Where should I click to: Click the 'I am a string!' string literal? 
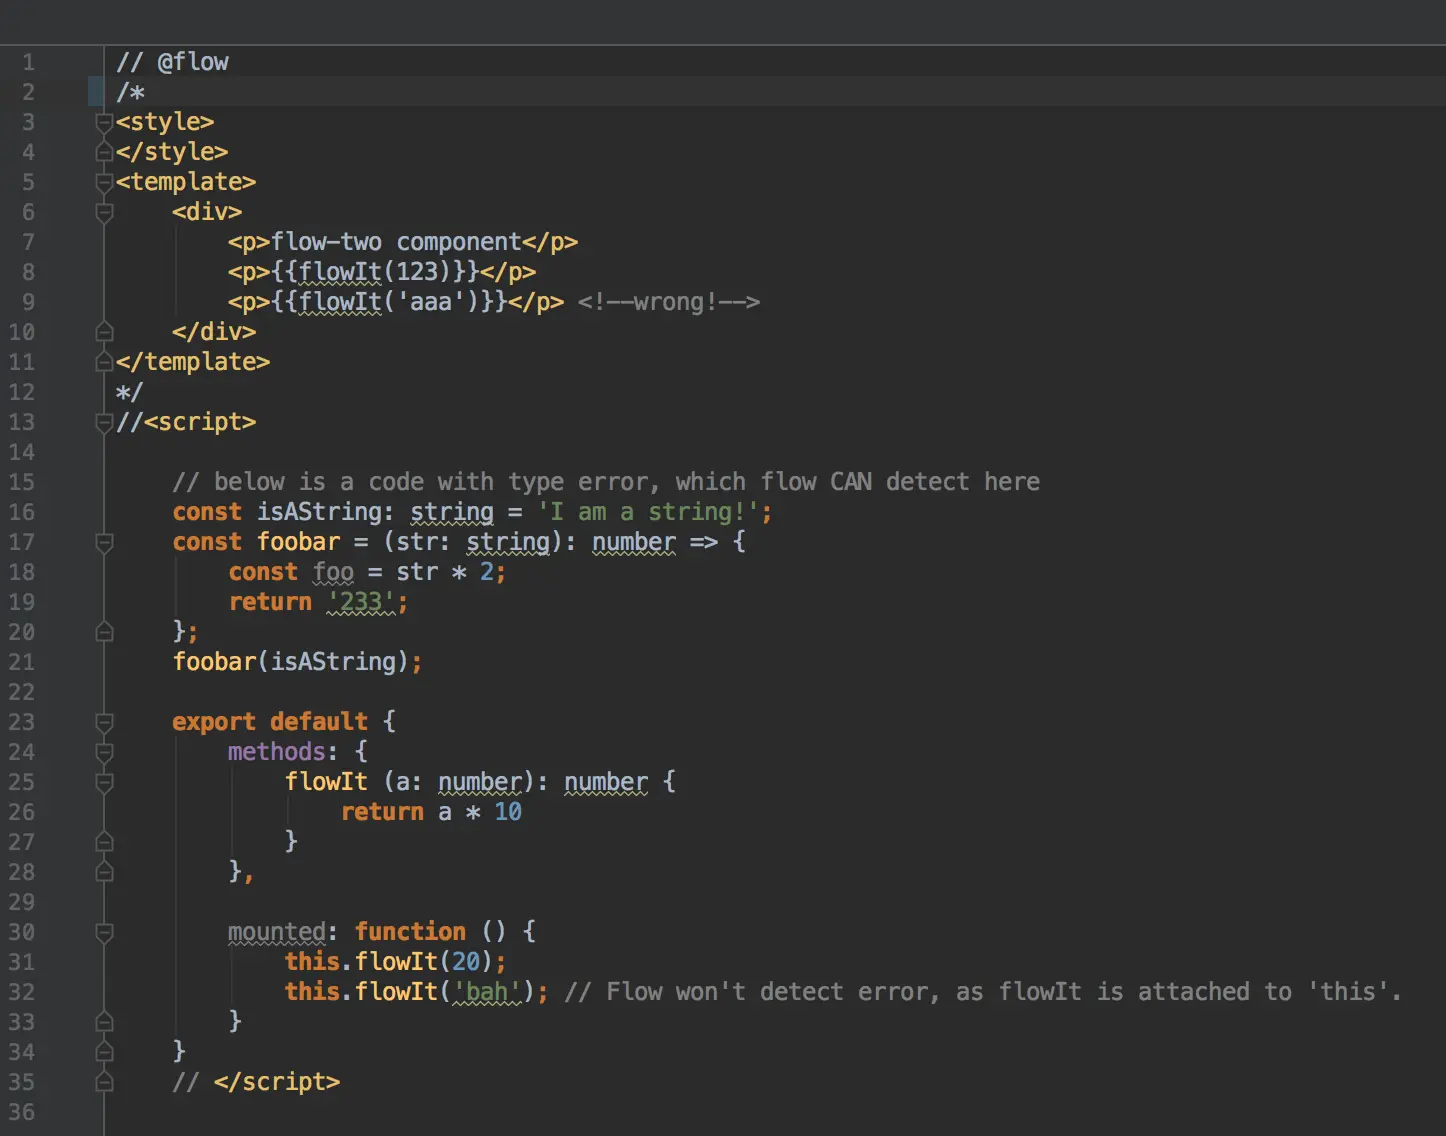[x=648, y=512]
